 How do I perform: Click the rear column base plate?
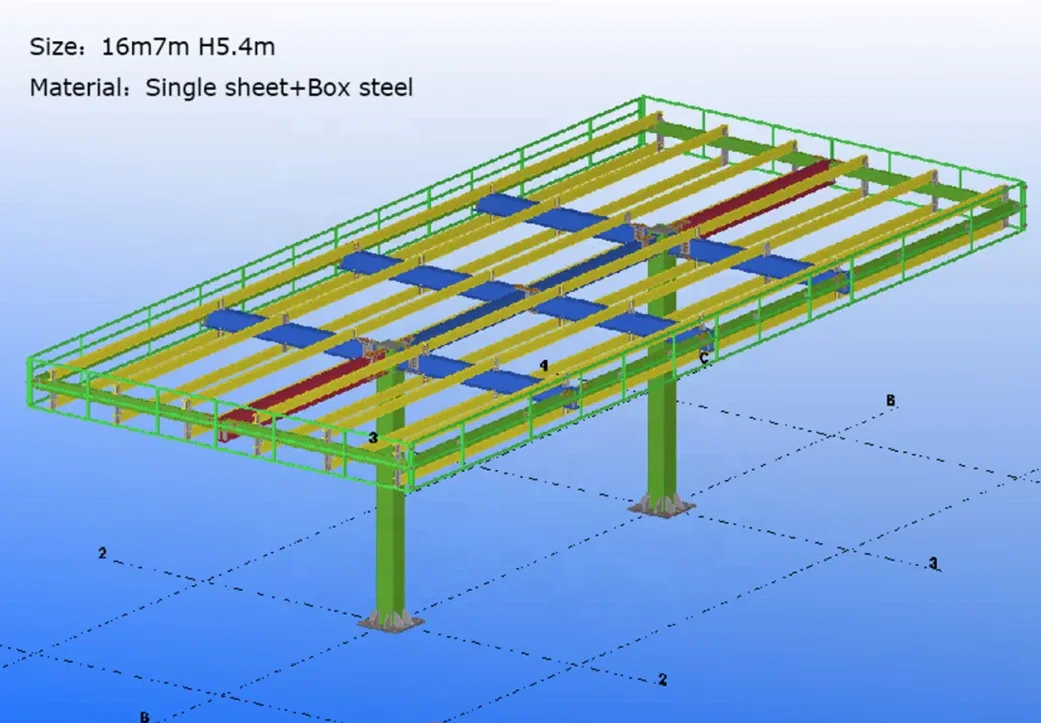point(660,510)
